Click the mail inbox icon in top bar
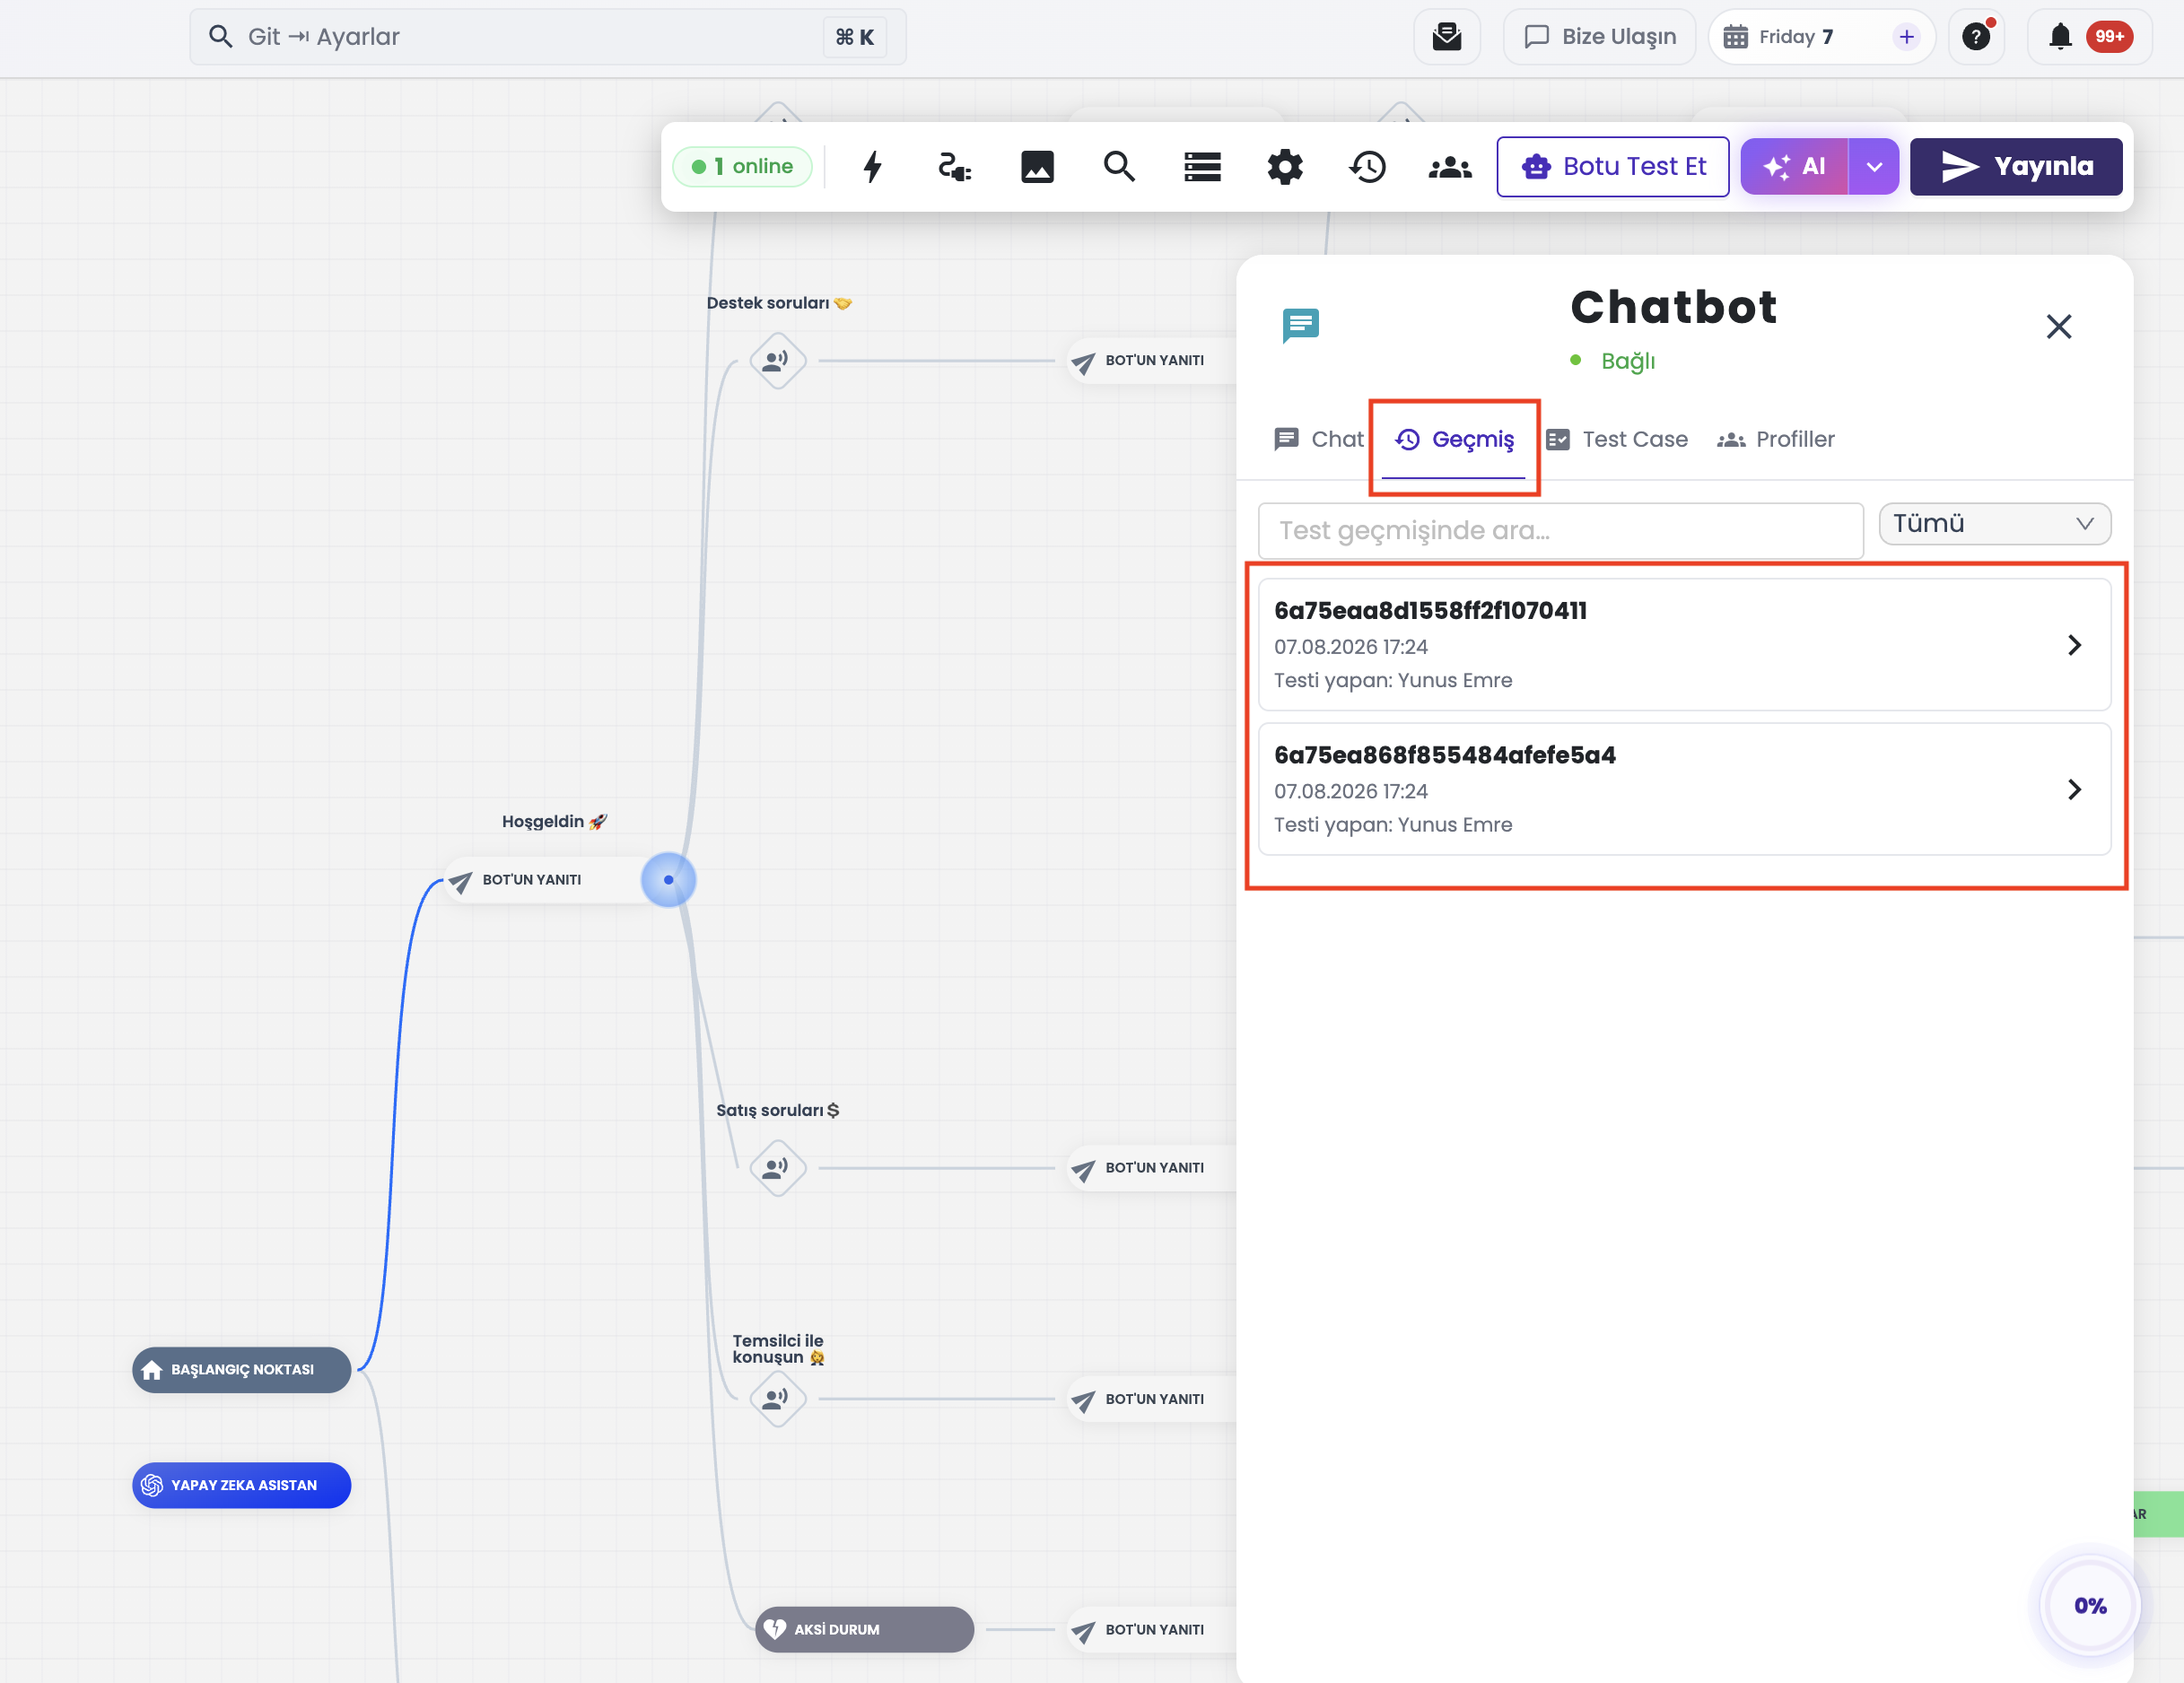The width and height of the screenshot is (2184, 1683). pos(1446,37)
